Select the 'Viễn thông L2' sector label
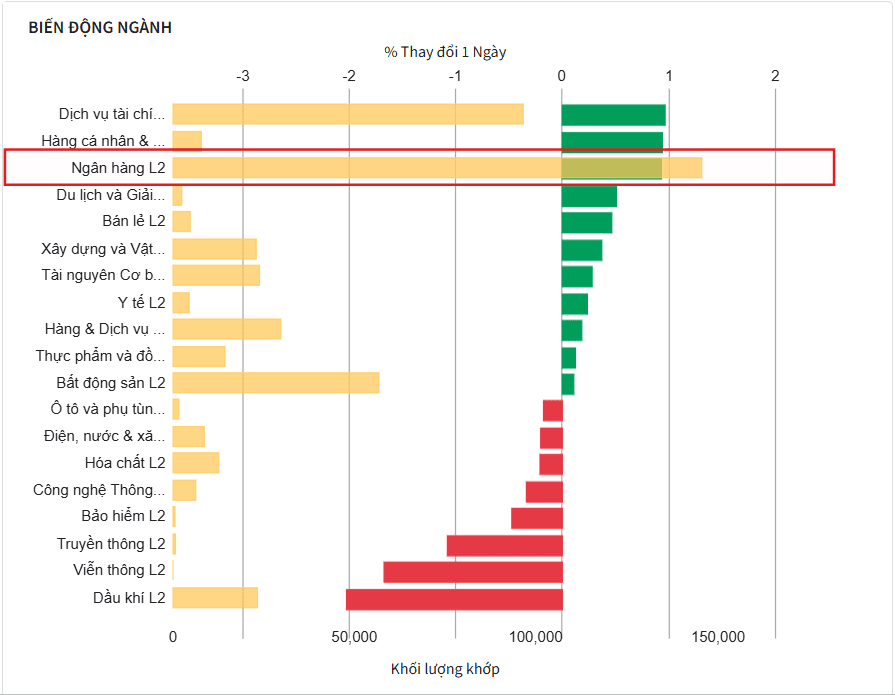Screen dimensions: 895x695 coord(119,570)
